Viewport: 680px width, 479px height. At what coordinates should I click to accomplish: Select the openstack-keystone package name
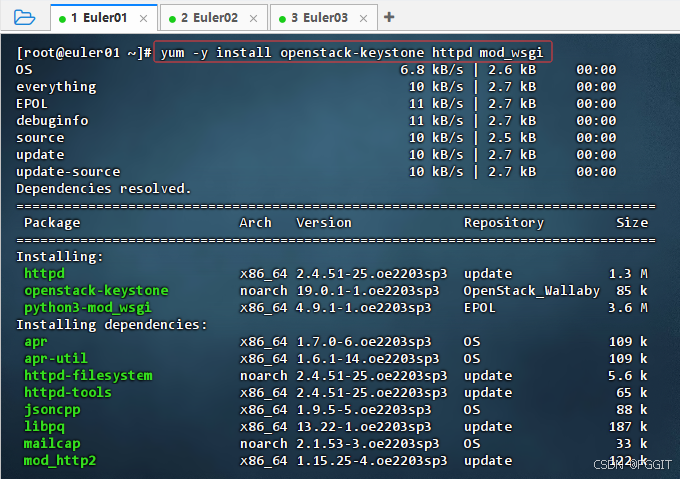coord(96,290)
